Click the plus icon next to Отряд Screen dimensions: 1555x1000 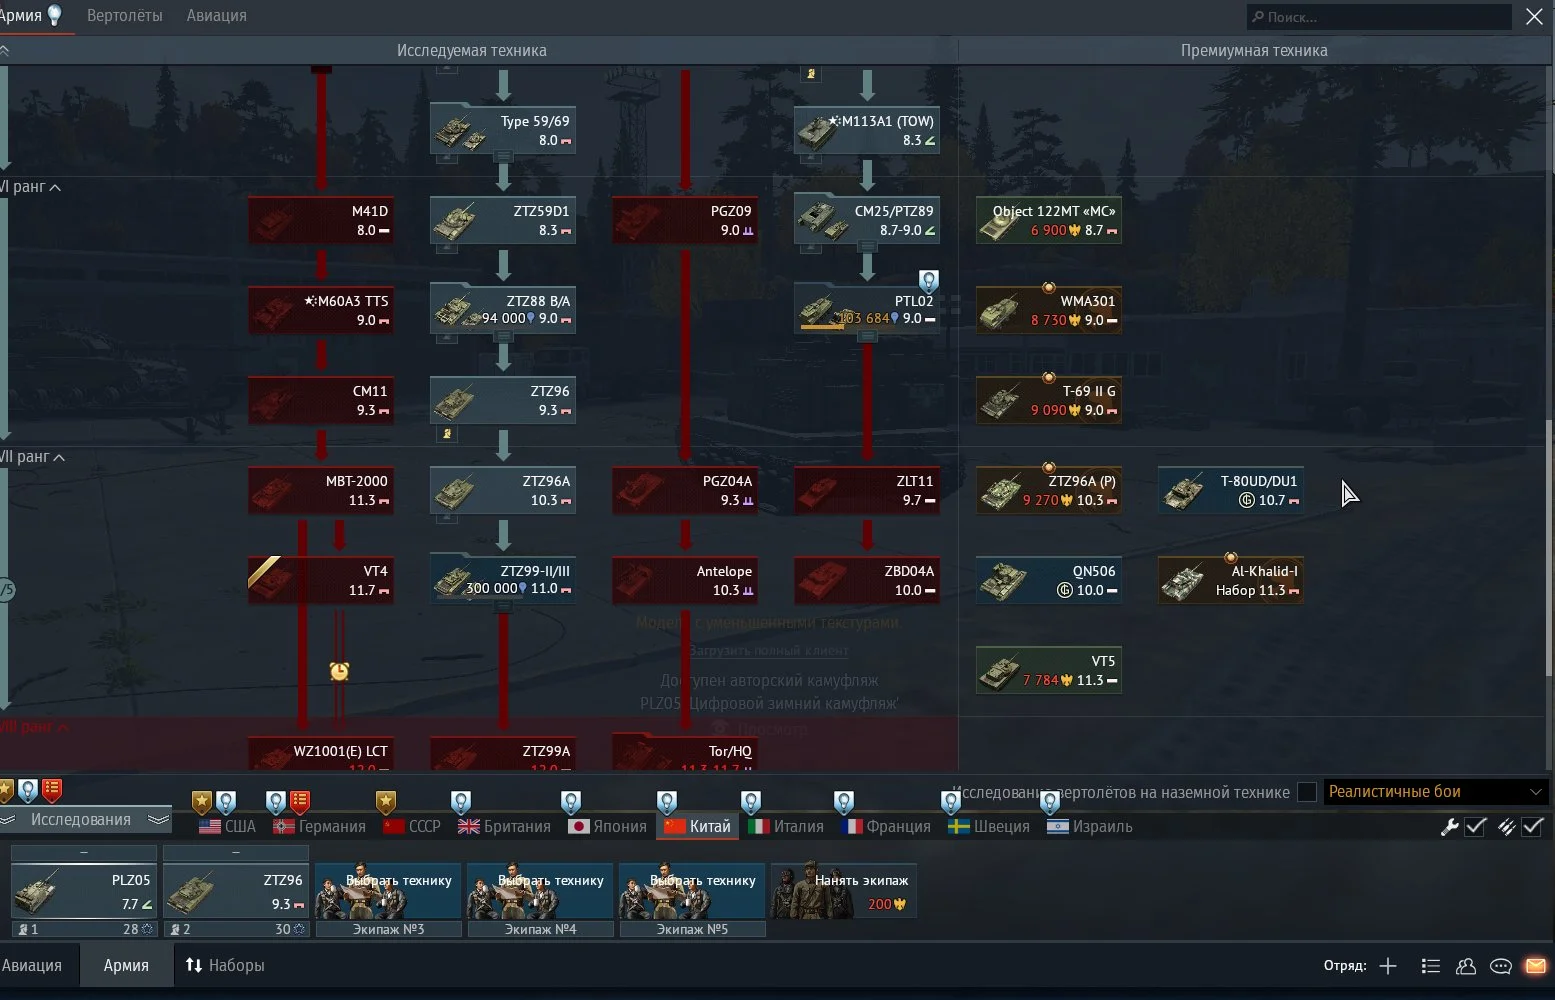coord(1388,966)
